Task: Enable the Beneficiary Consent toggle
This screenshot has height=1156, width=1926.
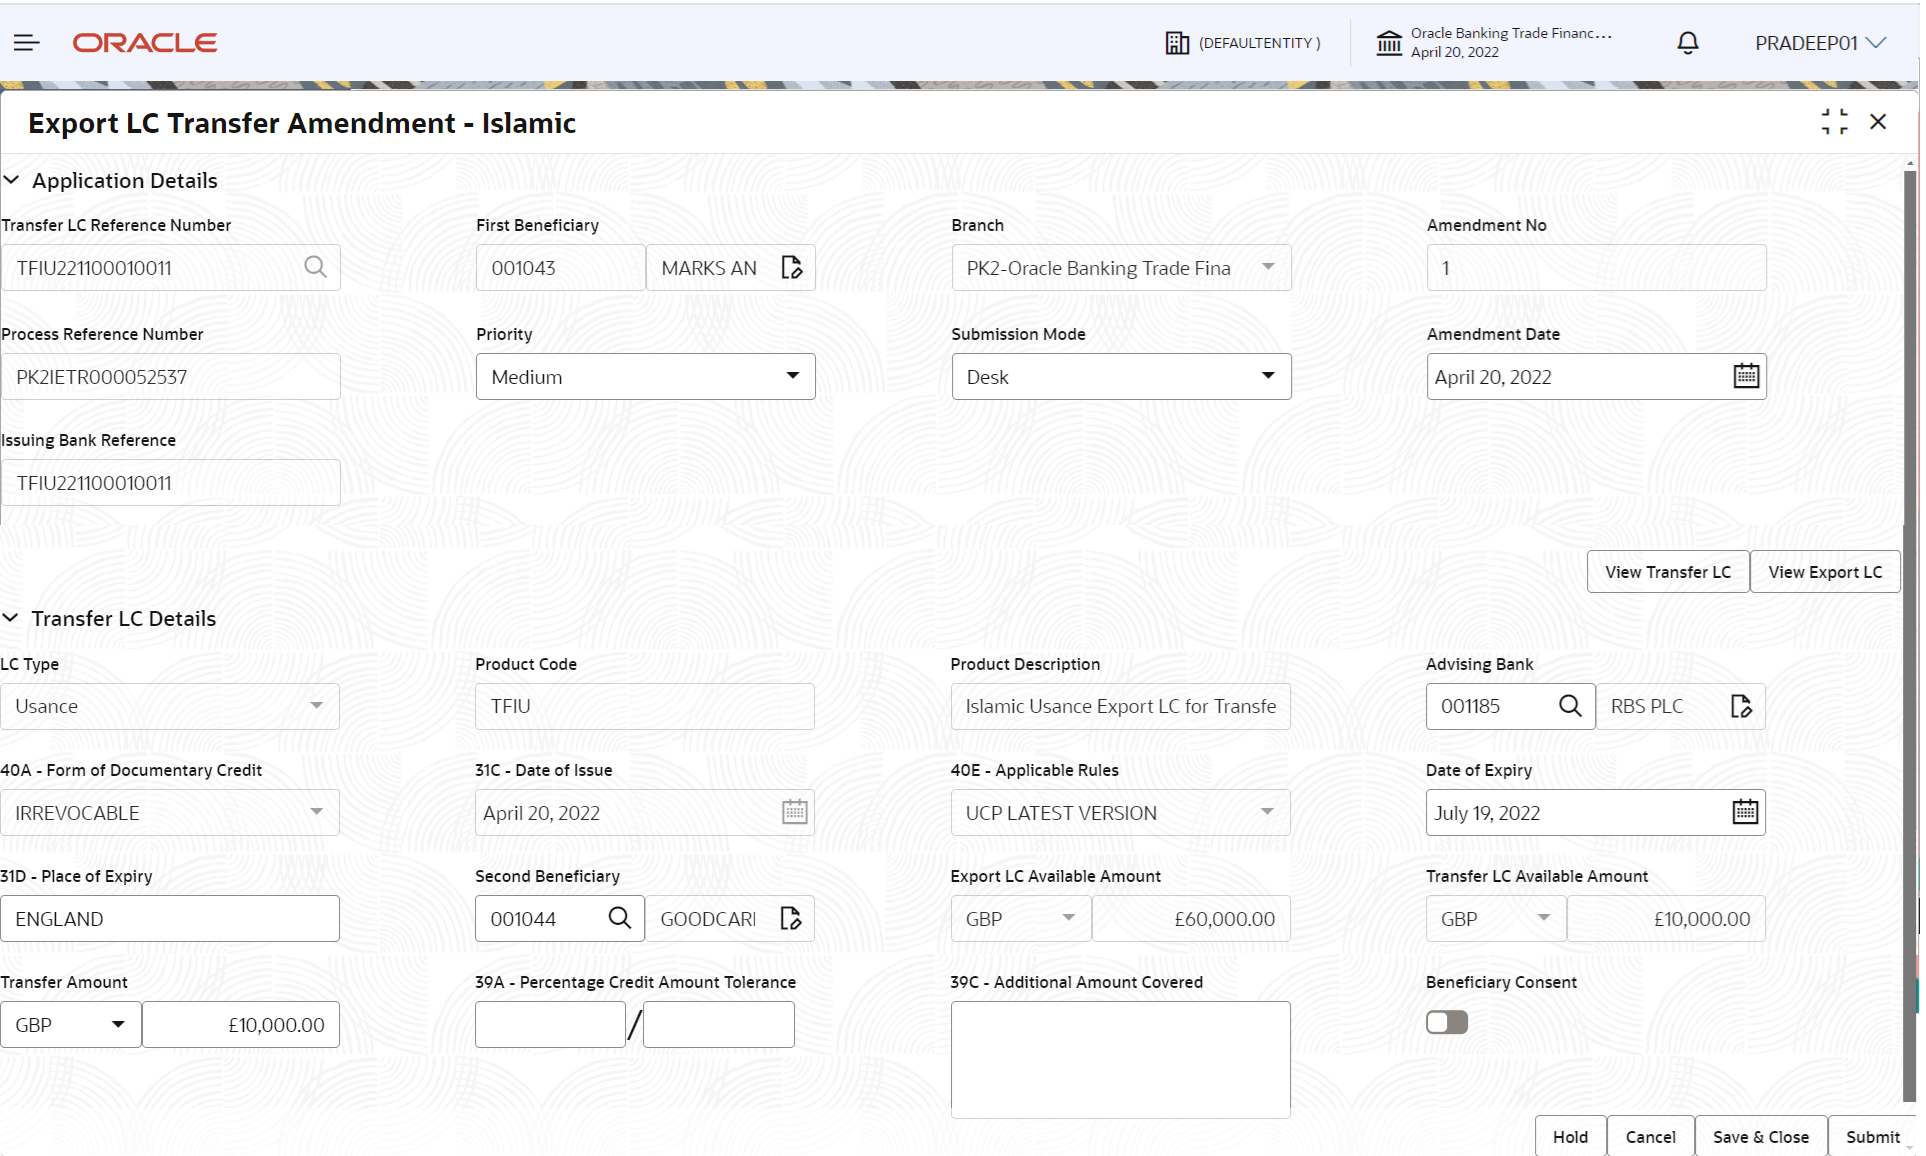Action: pos(1447,1021)
